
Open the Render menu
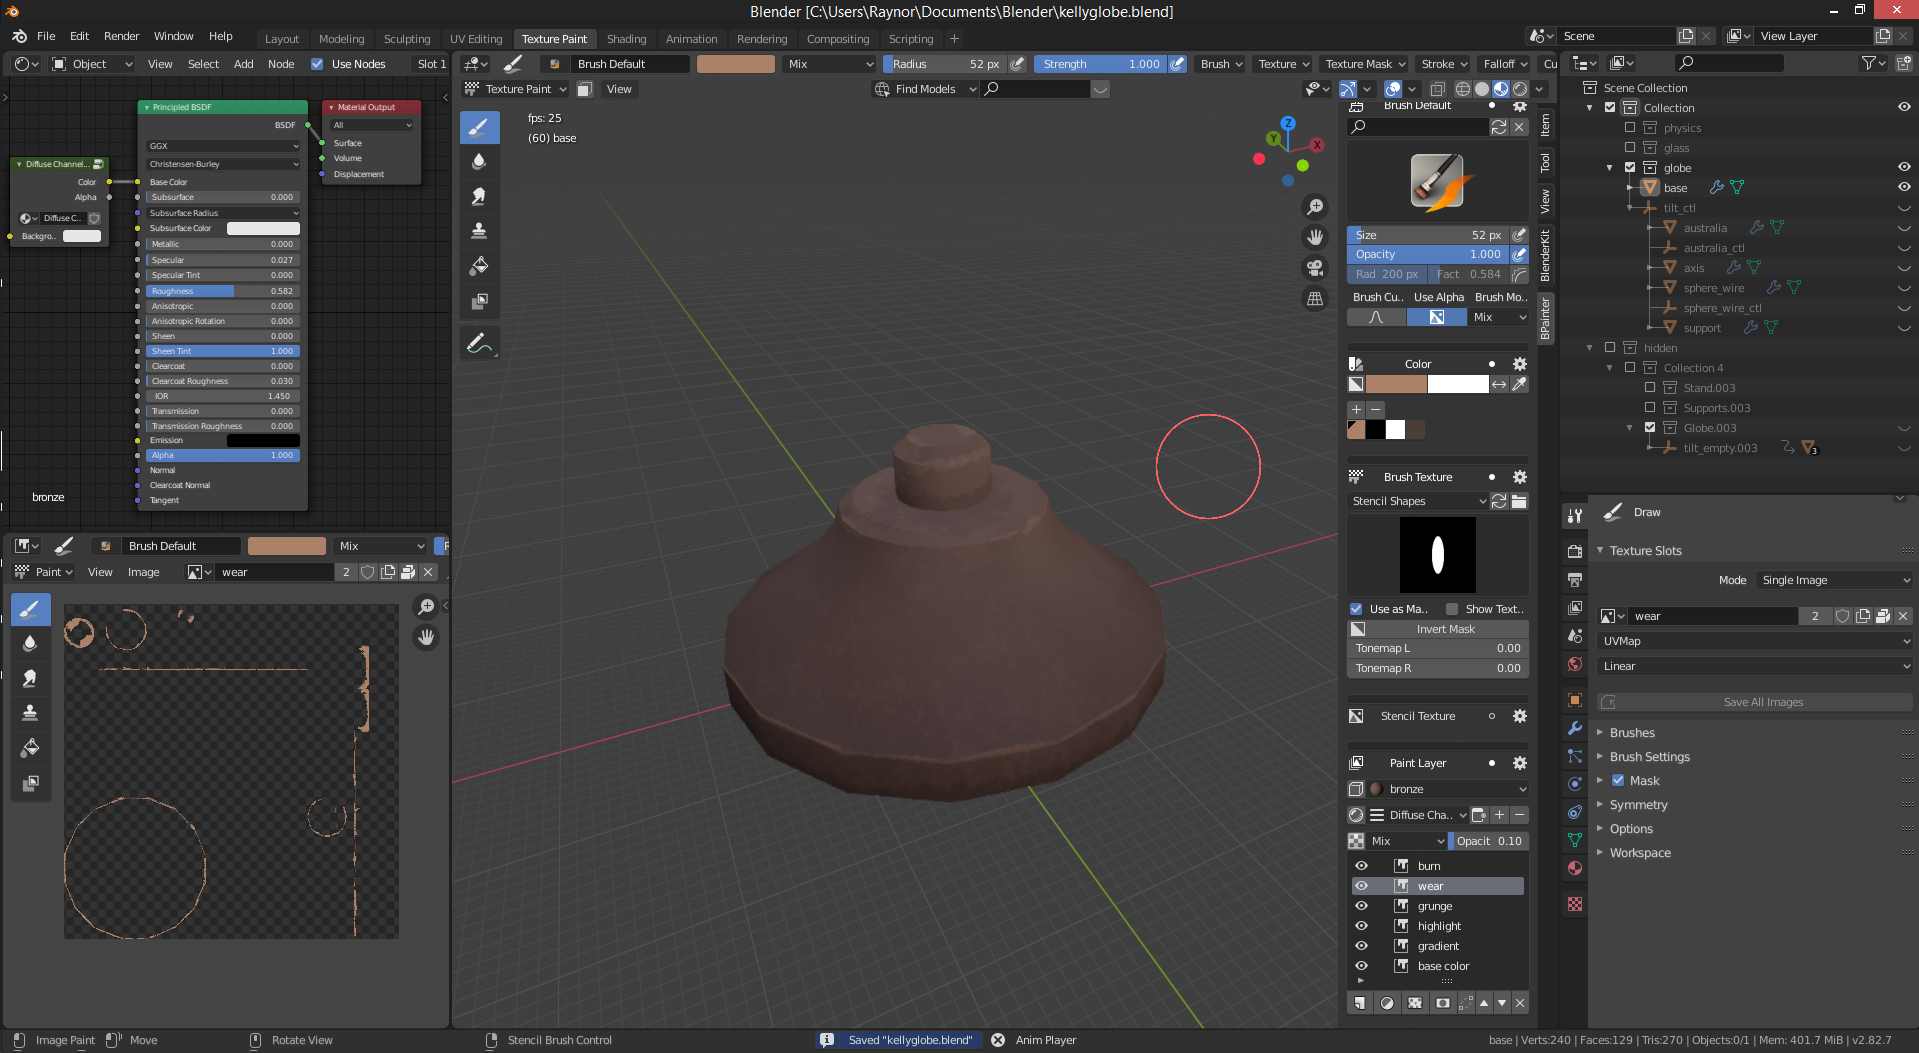[121, 36]
